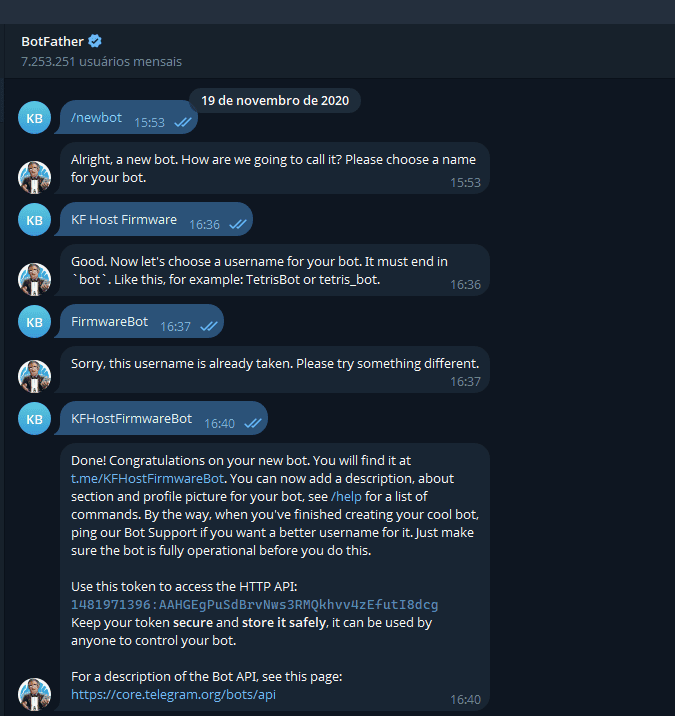Click BotFather avatar beside 'Sorry, this username' message
This screenshot has width=675, height=716.
coord(34,376)
